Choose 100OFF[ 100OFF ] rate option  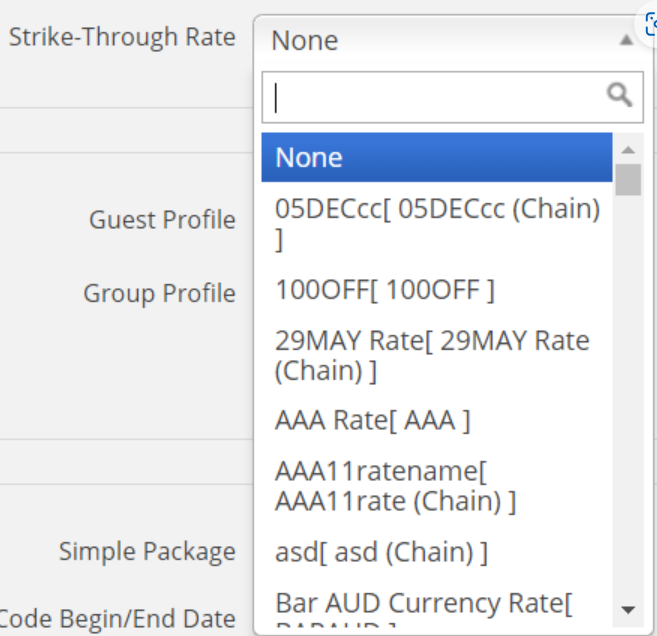click(437, 290)
